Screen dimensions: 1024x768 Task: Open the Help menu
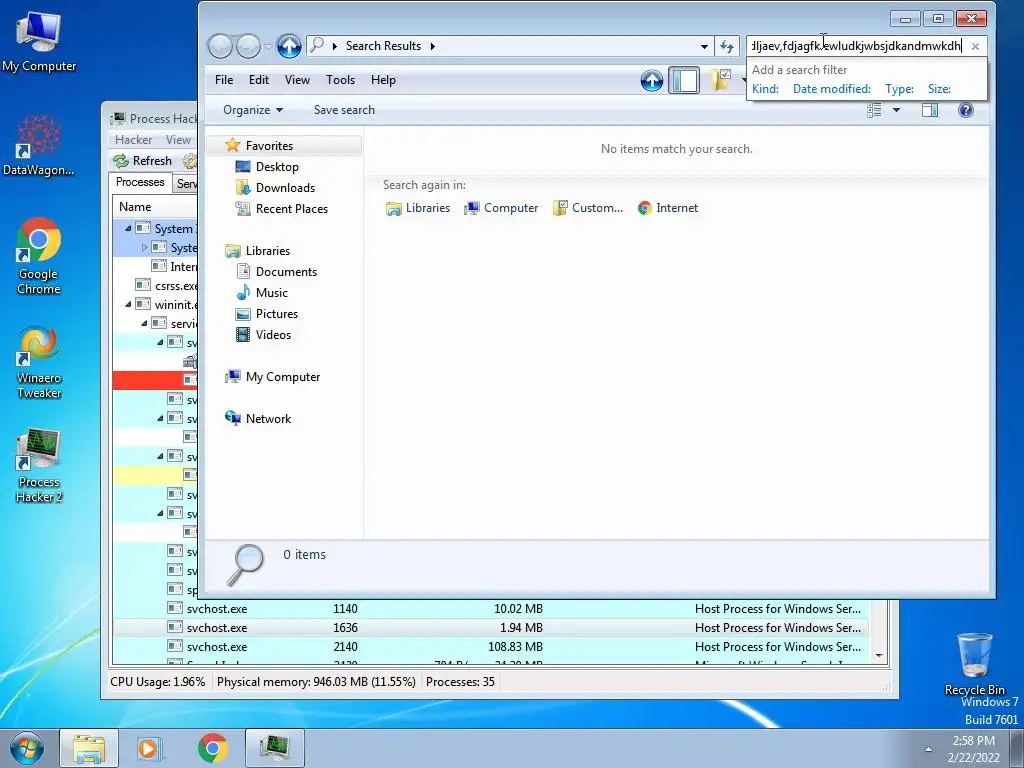pyautogui.click(x=383, y=80)
